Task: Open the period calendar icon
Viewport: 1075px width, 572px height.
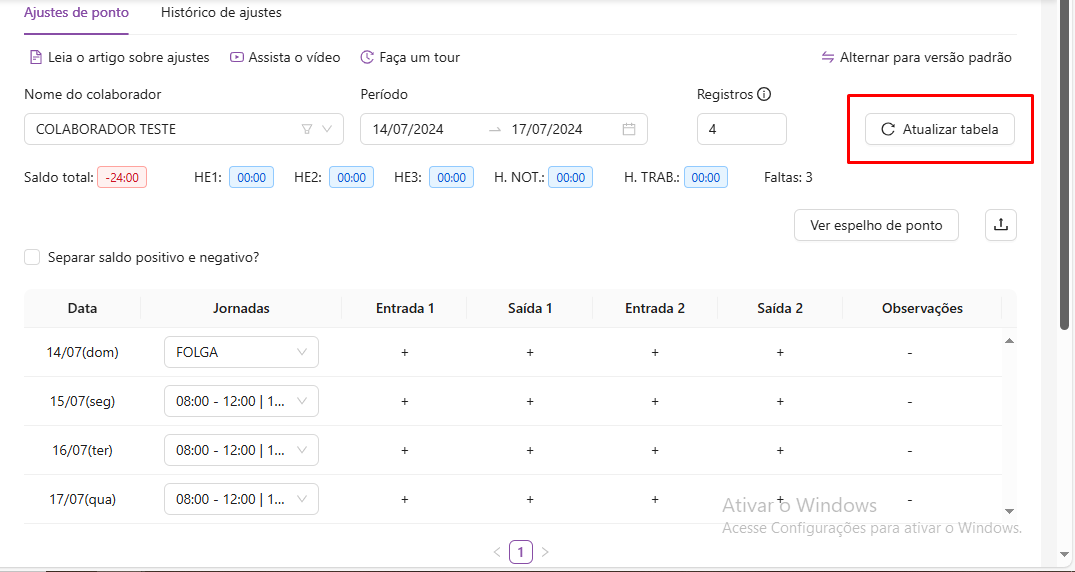Action: pyautogui.click(x=629, y=129)
